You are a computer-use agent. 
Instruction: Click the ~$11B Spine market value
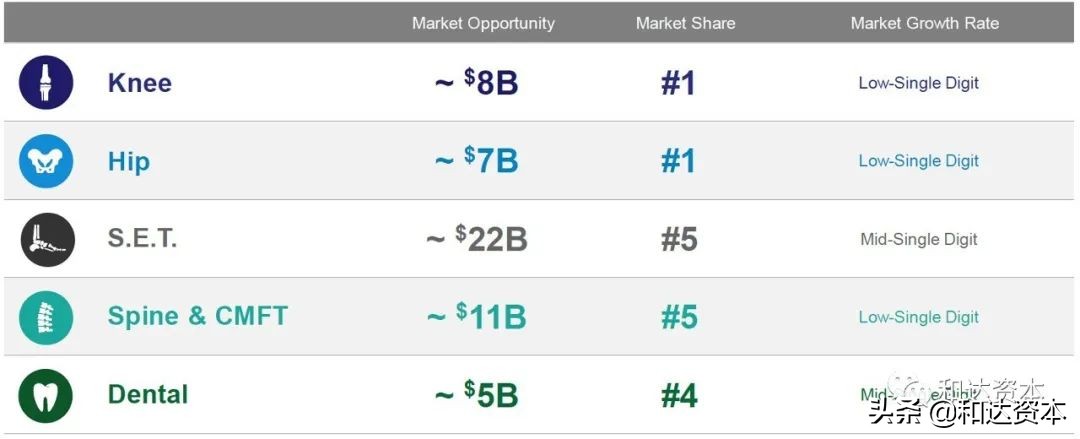pos(476,317)
